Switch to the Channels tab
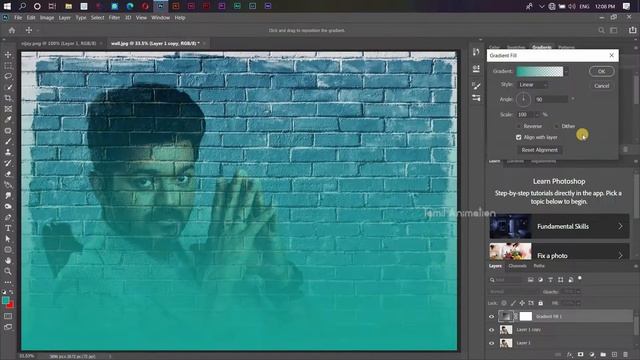The width and height of the screenshot is (640, 360). (518, 266)
